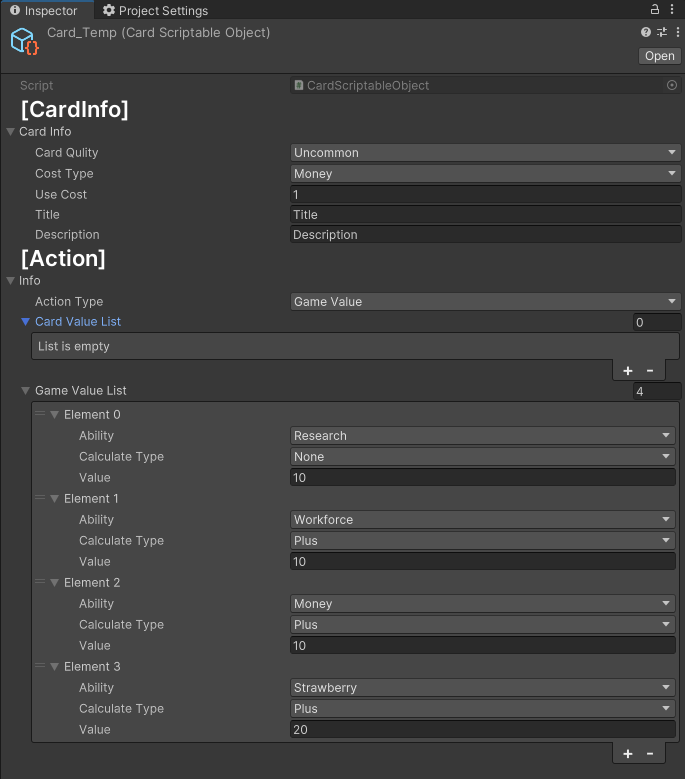Open the object picker next to CardScriptableObject

(x=672, y=85)
